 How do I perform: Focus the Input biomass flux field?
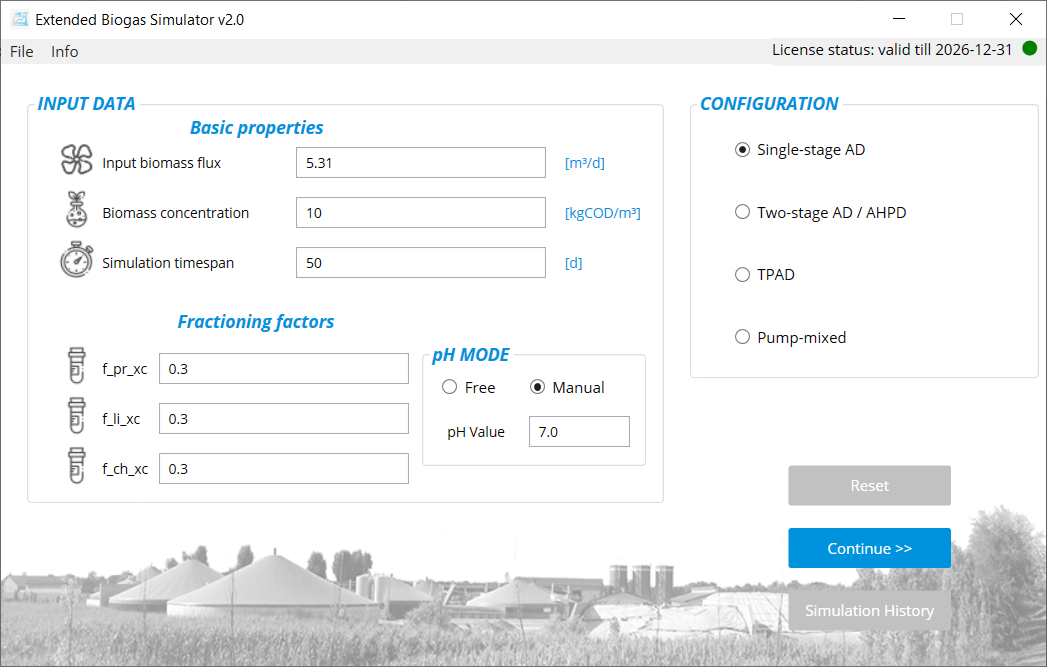pyautogui.click(x=421, y=162)
